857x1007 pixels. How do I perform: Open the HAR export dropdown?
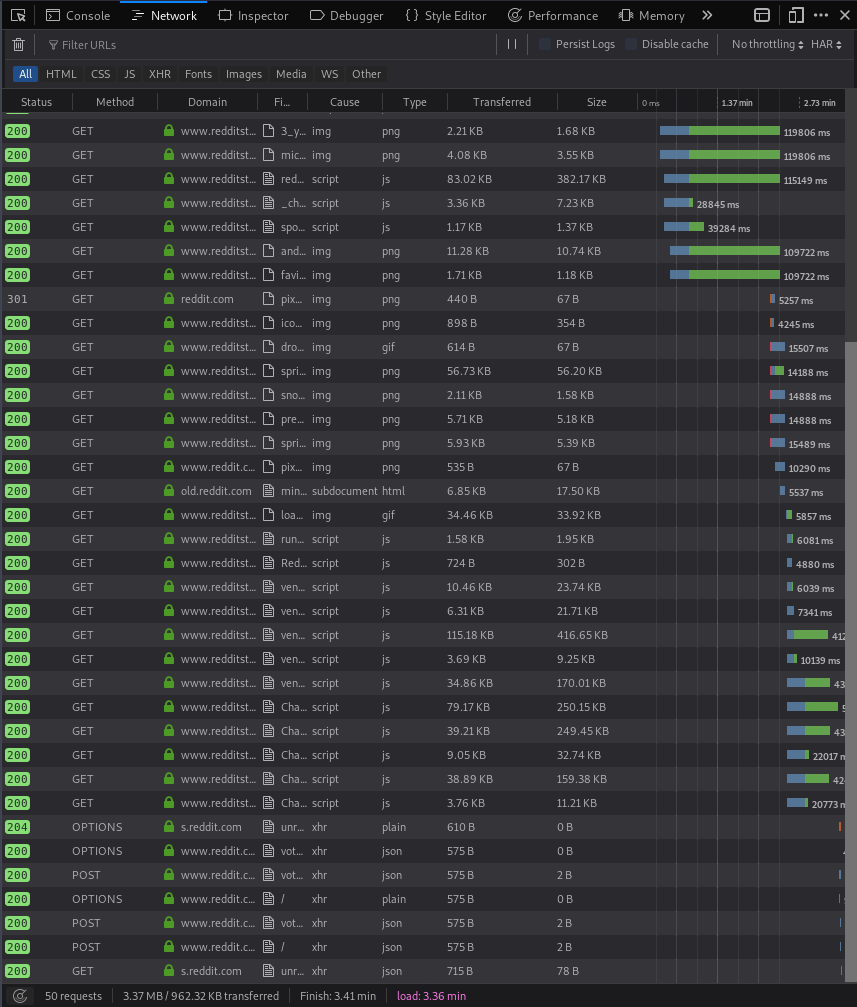[826, 44]
